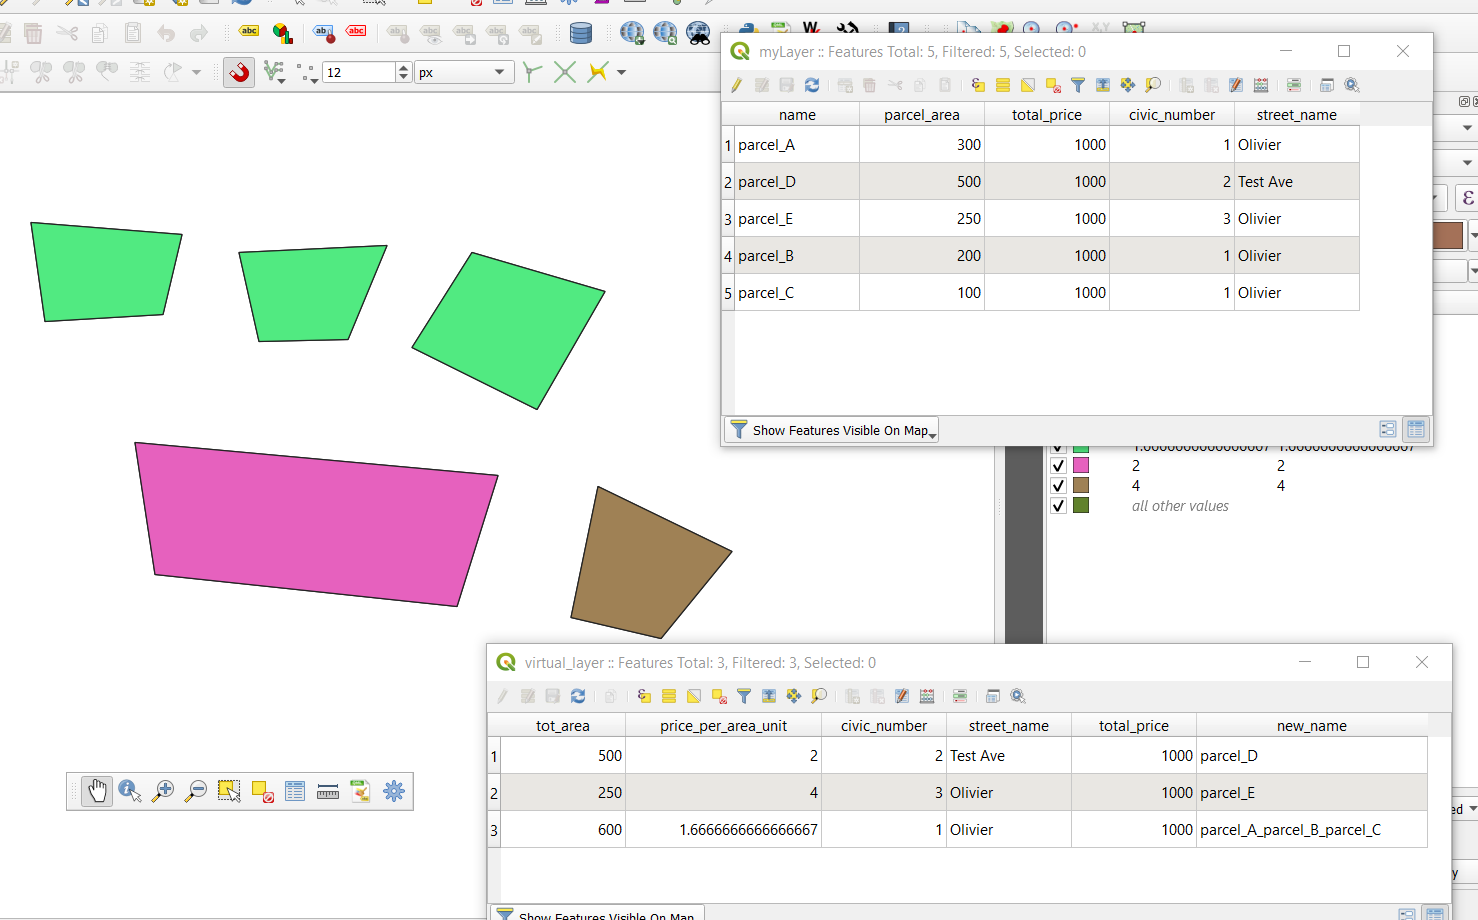Reload the myLayer attribute table
Viewport: 1478px width, 920px height.
tap(812, 85)
